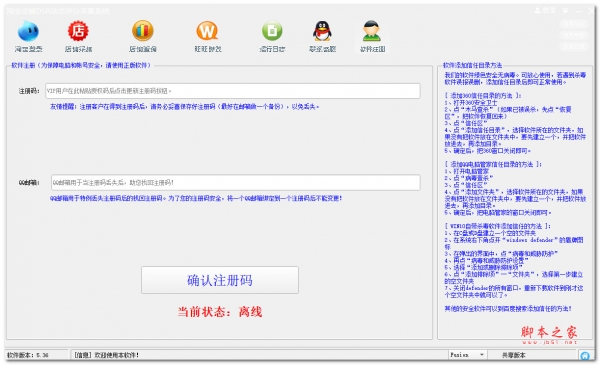Open the 淘宝登录 blue mascot icon
Viewport: 600px width, 365px height.
coord(28,31)
